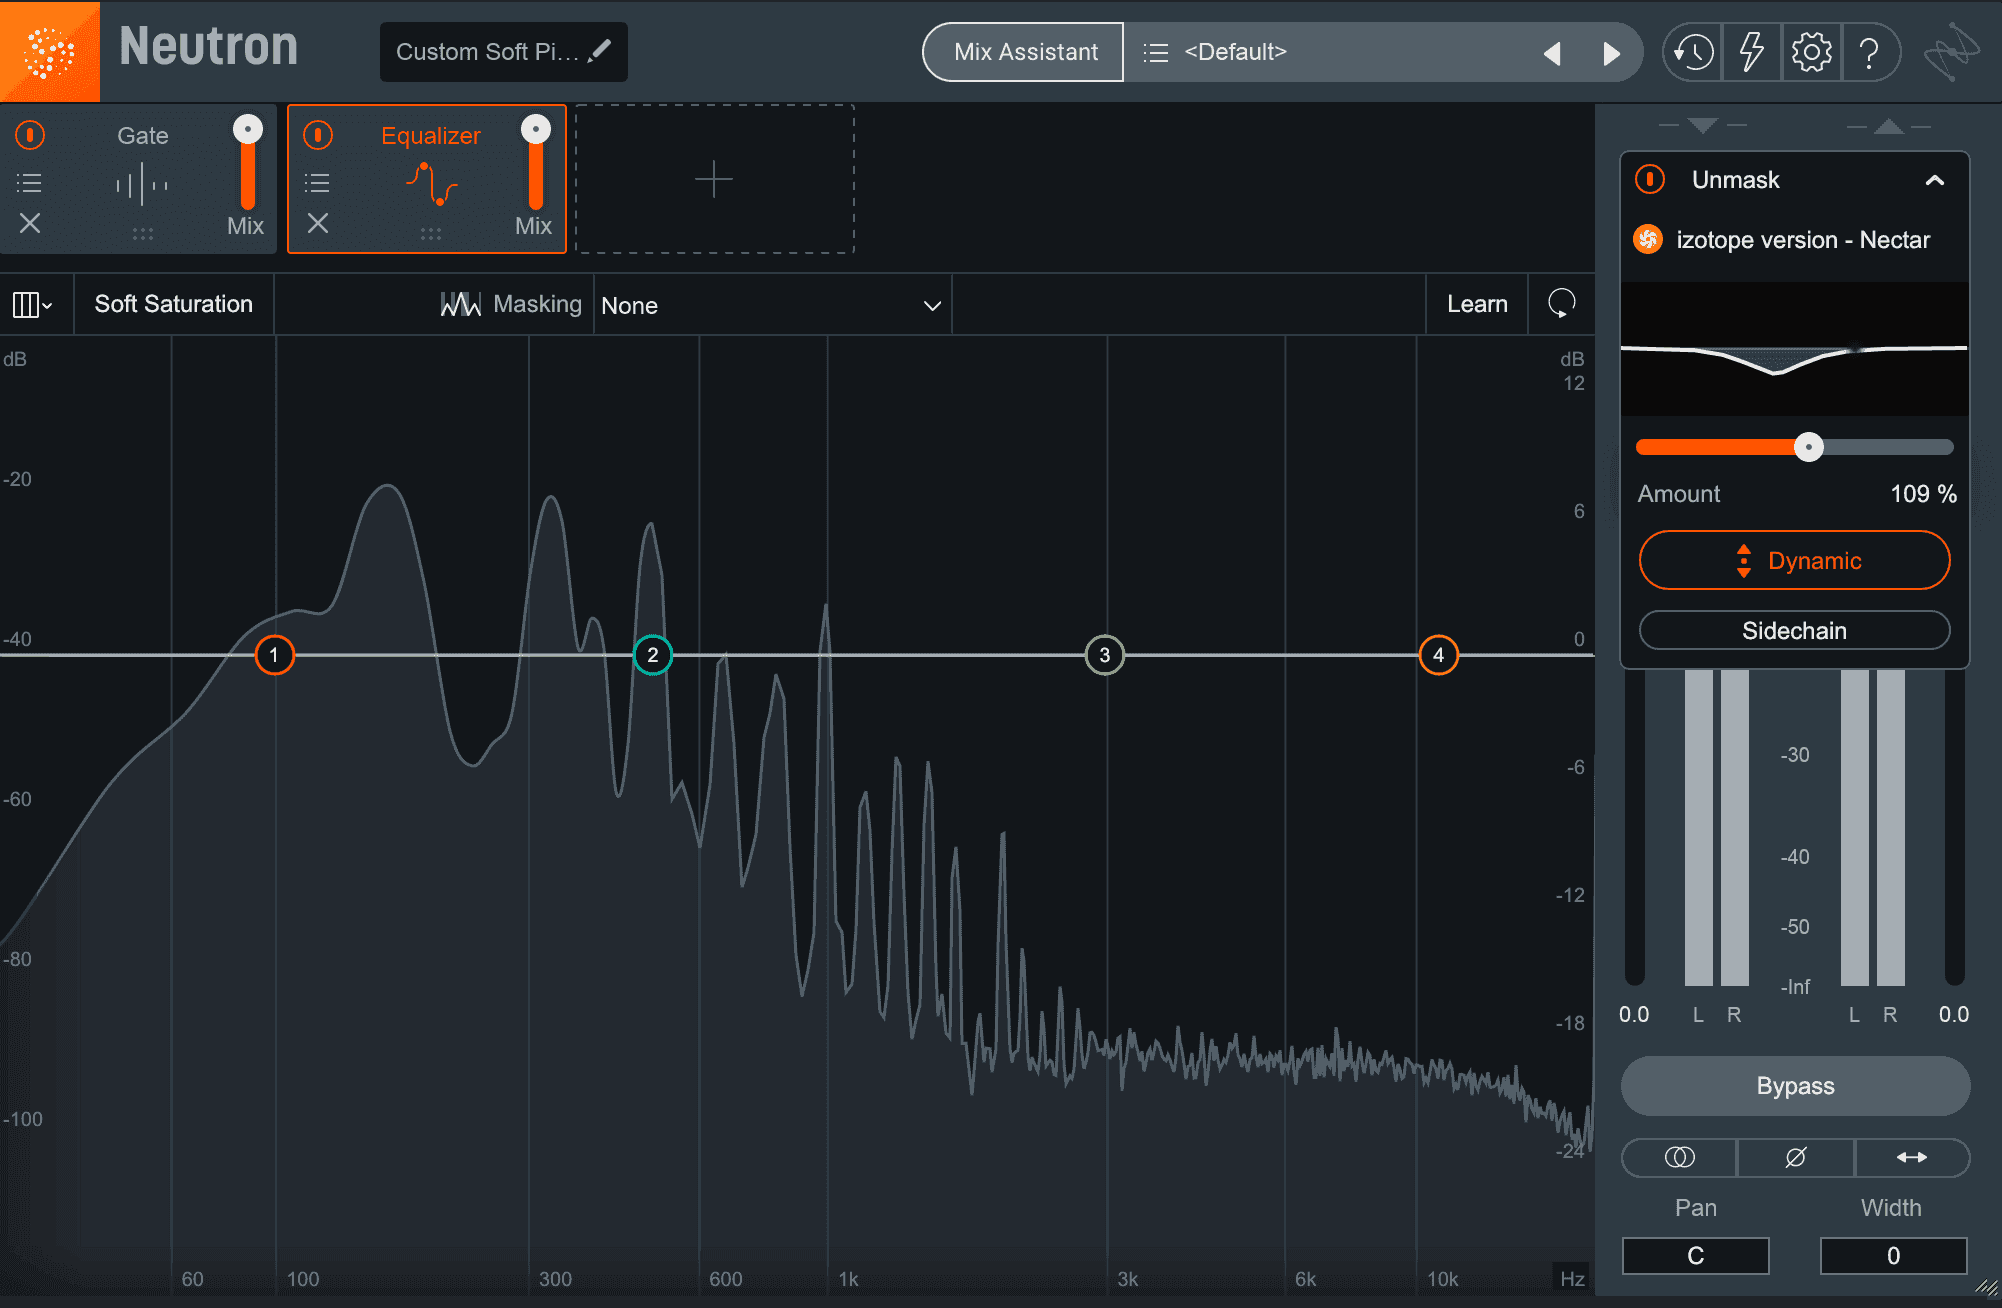This screenshot has width=2002, height=1308.
Task: Click the Equalizer Mix slider
Action: (536, 162)
